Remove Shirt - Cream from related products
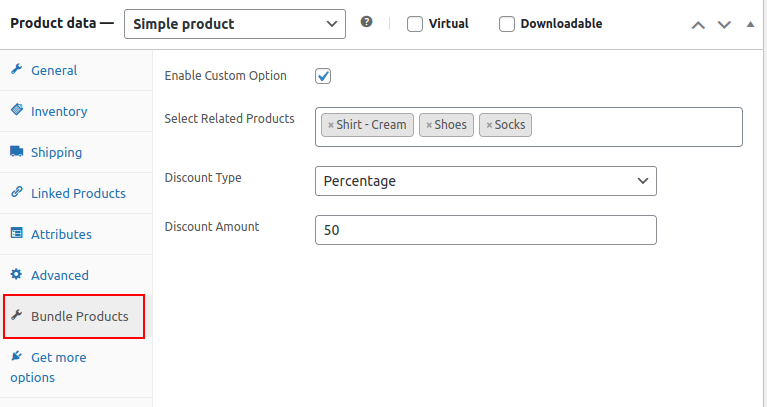Viewport: 767px width, 407px height. click(x=331, y=125)
